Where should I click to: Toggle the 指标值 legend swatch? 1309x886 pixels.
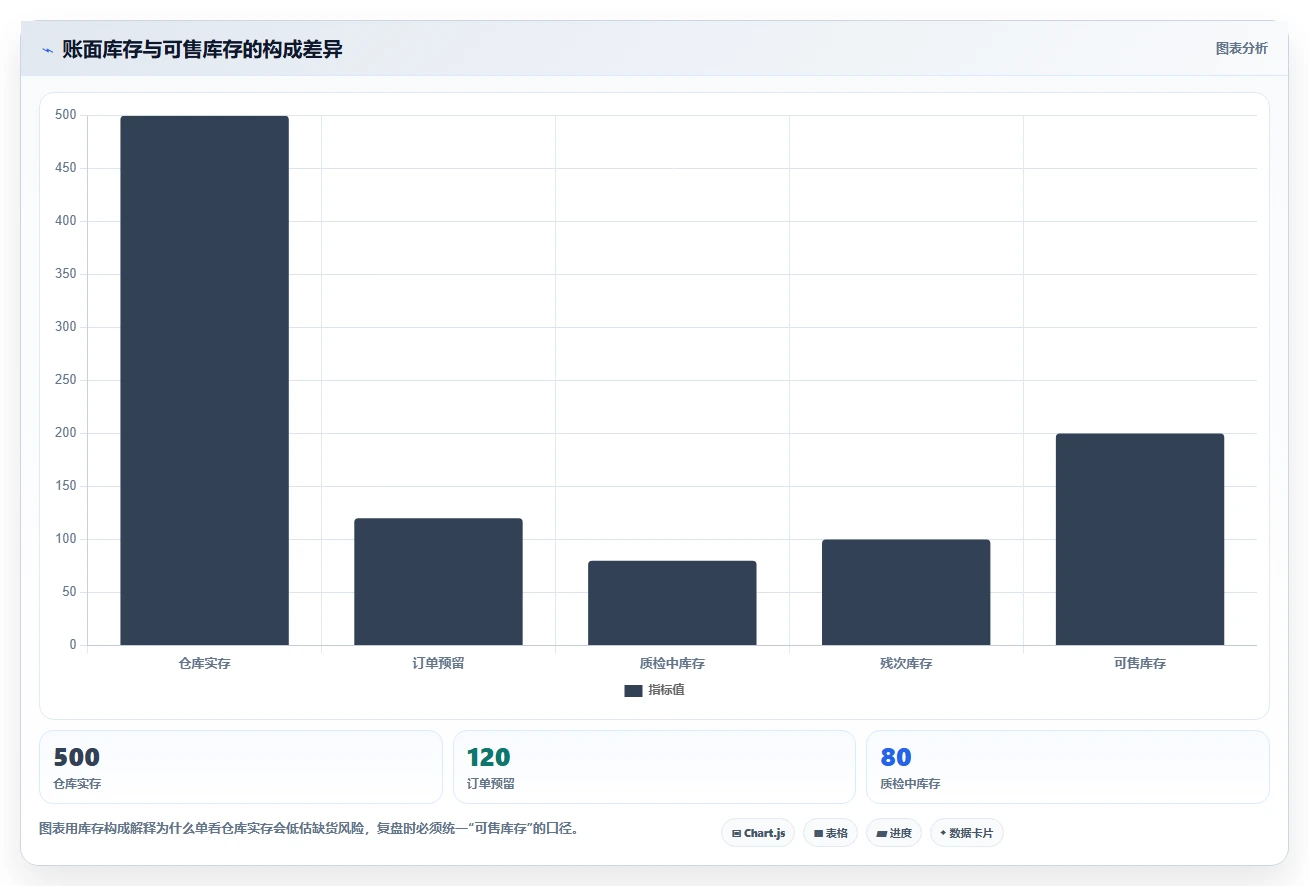coord(633,691)
